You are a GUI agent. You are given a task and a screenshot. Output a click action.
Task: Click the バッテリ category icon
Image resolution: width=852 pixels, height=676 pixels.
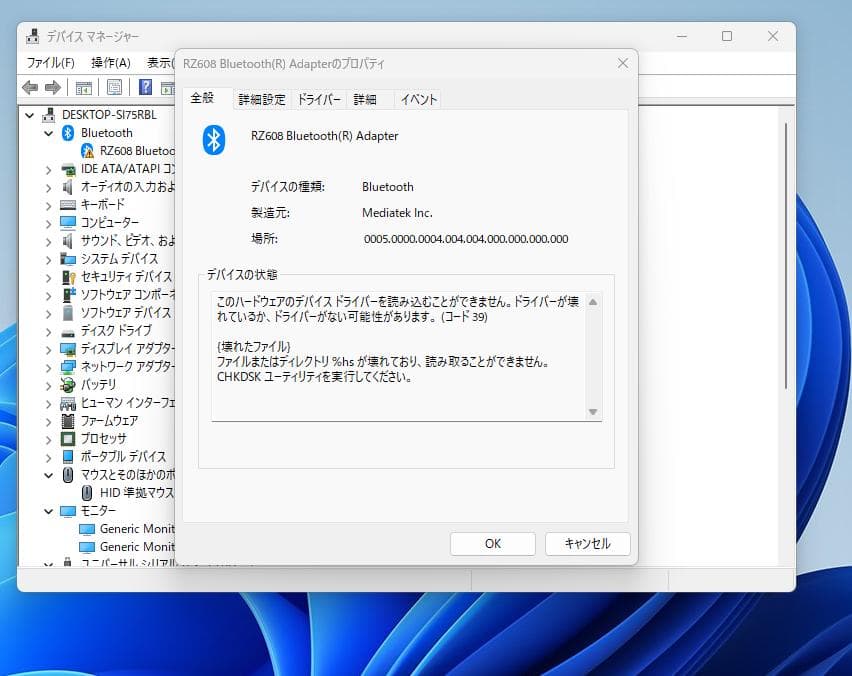point(67,384)
